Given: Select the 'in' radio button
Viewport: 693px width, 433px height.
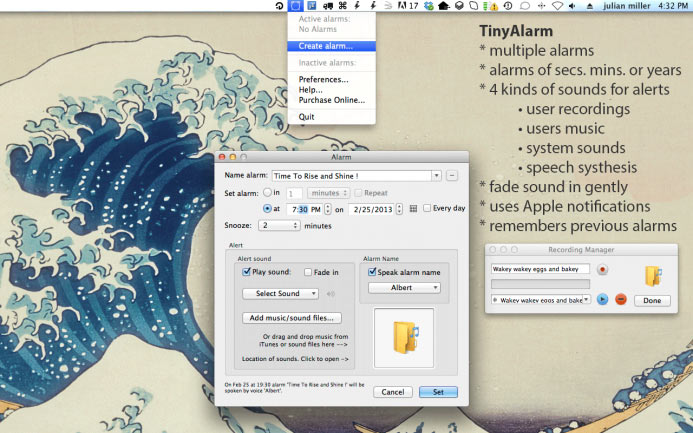Looking at the screenshot, I should coord(267,192).
